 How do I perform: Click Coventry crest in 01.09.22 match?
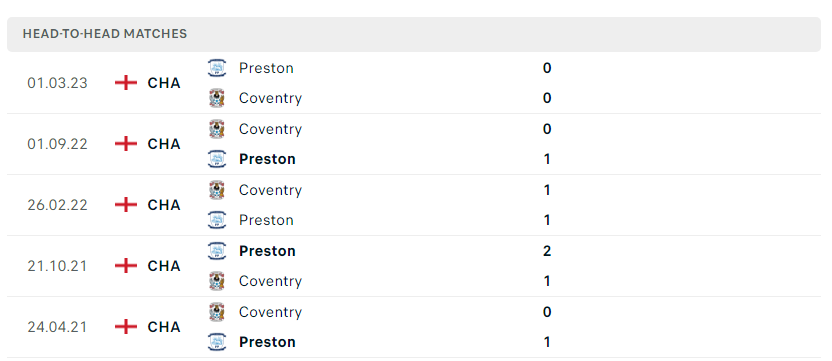pos(216,129)
